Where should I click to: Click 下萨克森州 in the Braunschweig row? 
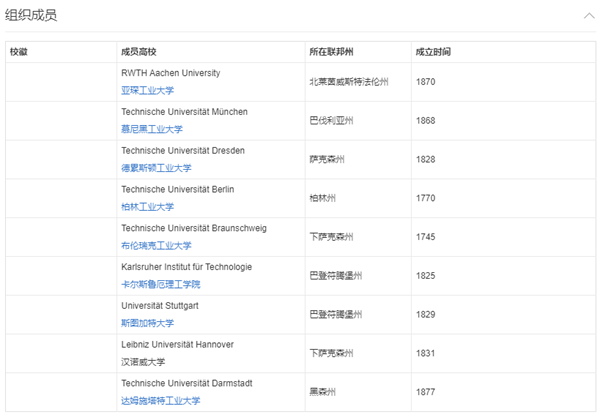[x=331, y=237]
